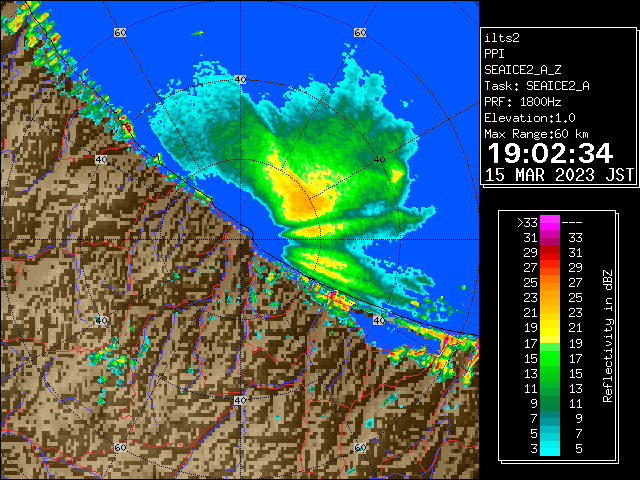Click the "---" label atop the legend

[572, 222]
